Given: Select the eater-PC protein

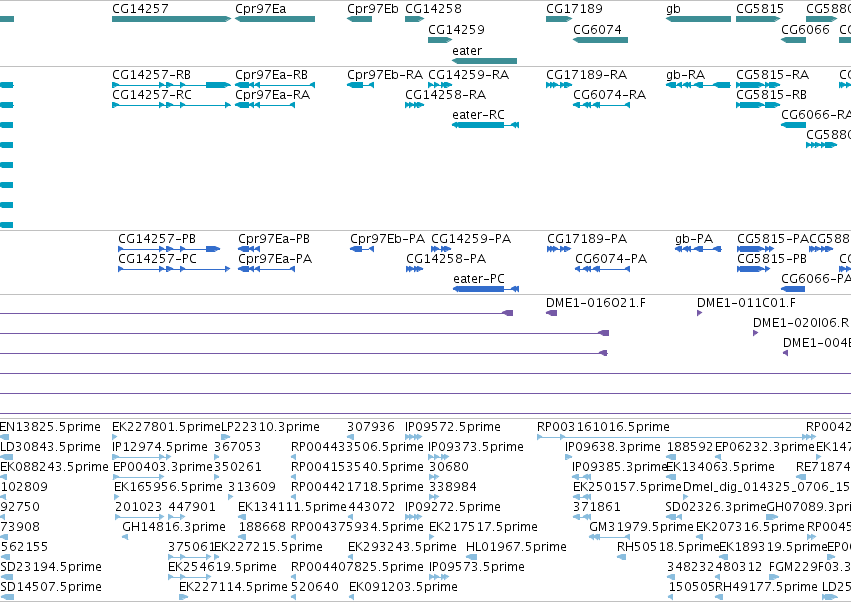Looking at the screenshot, I should 486,289.
